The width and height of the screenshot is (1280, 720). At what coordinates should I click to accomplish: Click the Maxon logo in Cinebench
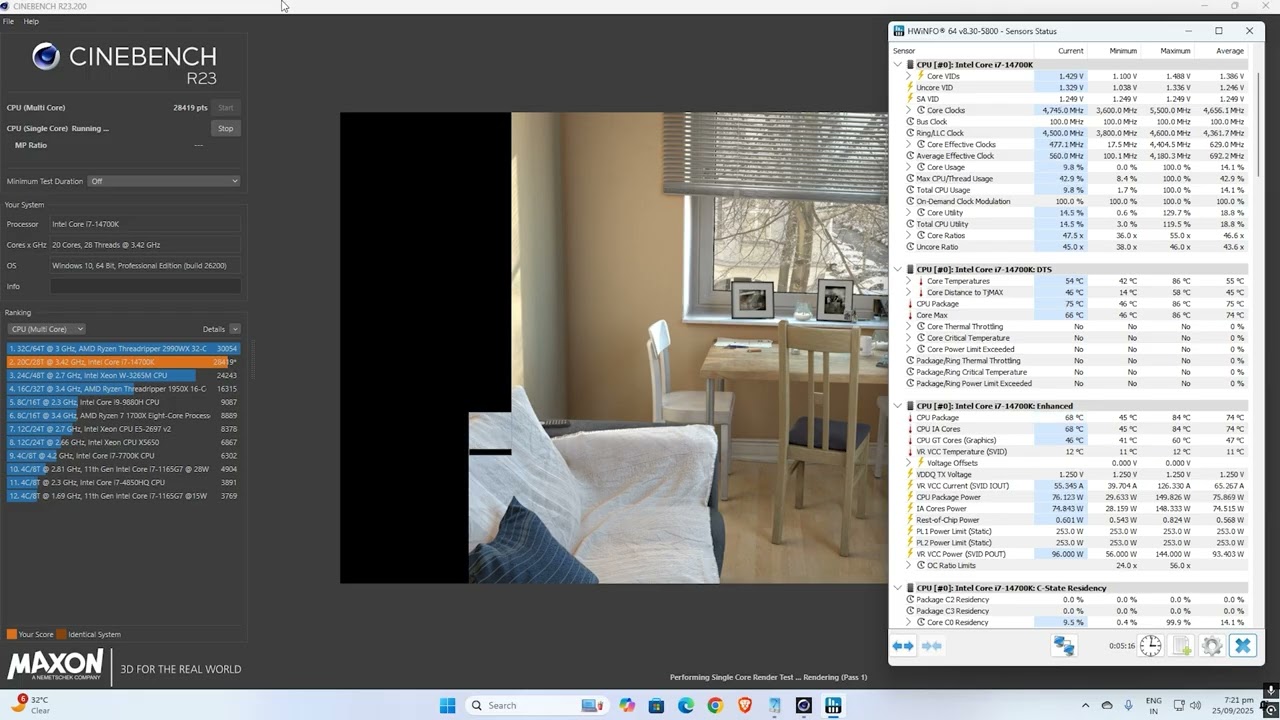click(55, 665)
